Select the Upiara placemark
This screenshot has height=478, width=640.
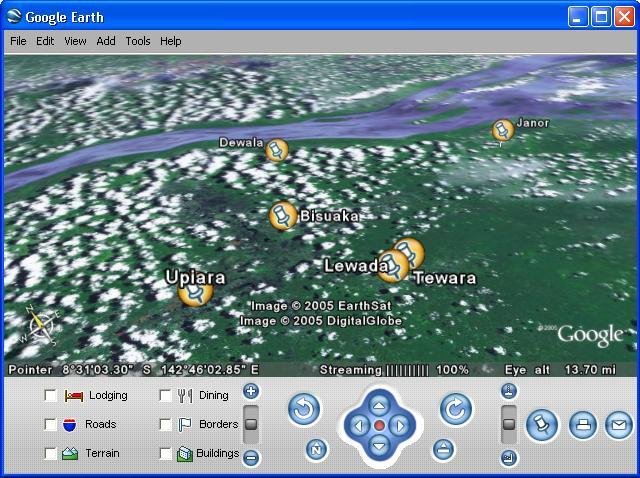click(196, 292)
